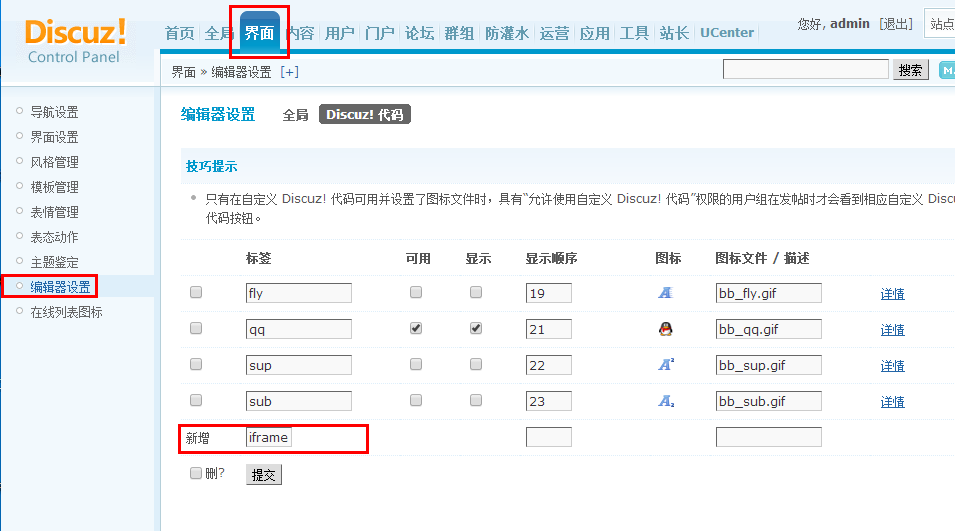Uncheck the 显示 checkbox for qq
The image size is (955, 531).
coord(476,328)
